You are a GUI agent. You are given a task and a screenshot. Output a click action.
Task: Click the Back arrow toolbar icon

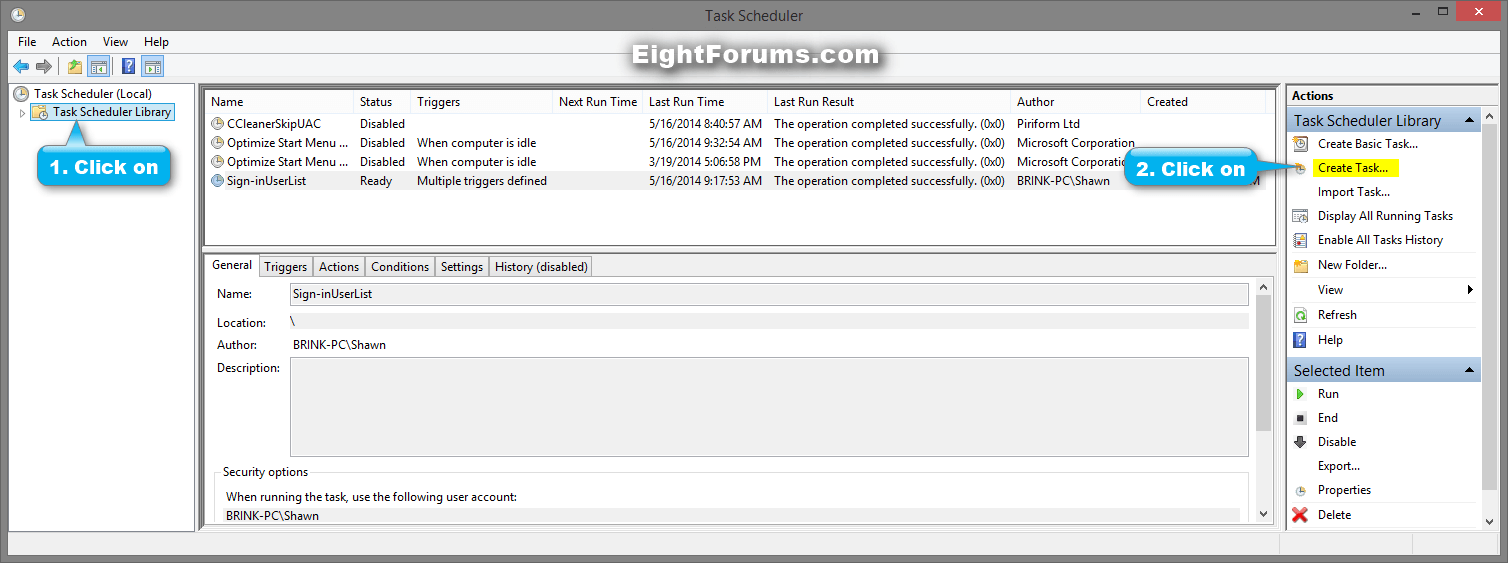pyautogui.click(x=21, y=67)
